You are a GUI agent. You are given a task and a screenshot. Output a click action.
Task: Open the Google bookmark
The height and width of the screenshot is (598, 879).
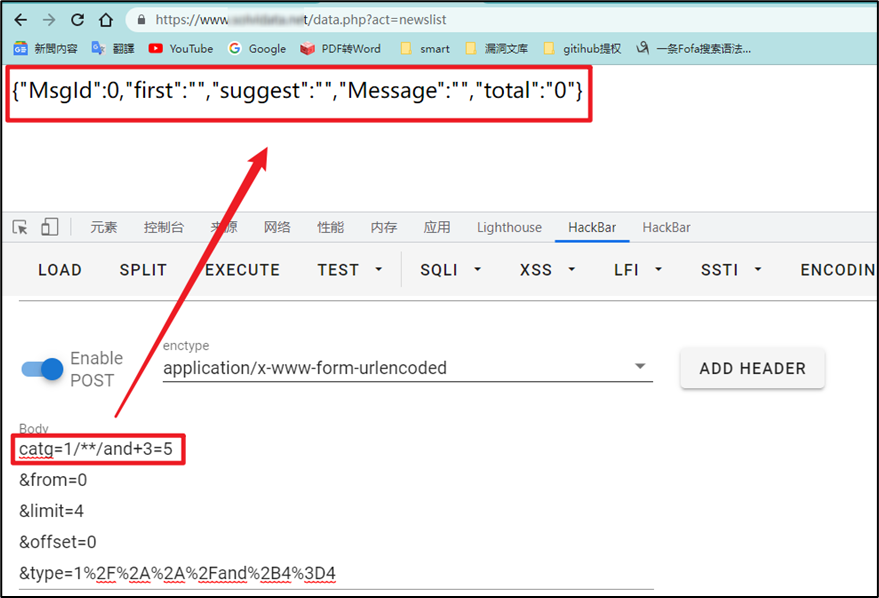[x=257, y=49]
